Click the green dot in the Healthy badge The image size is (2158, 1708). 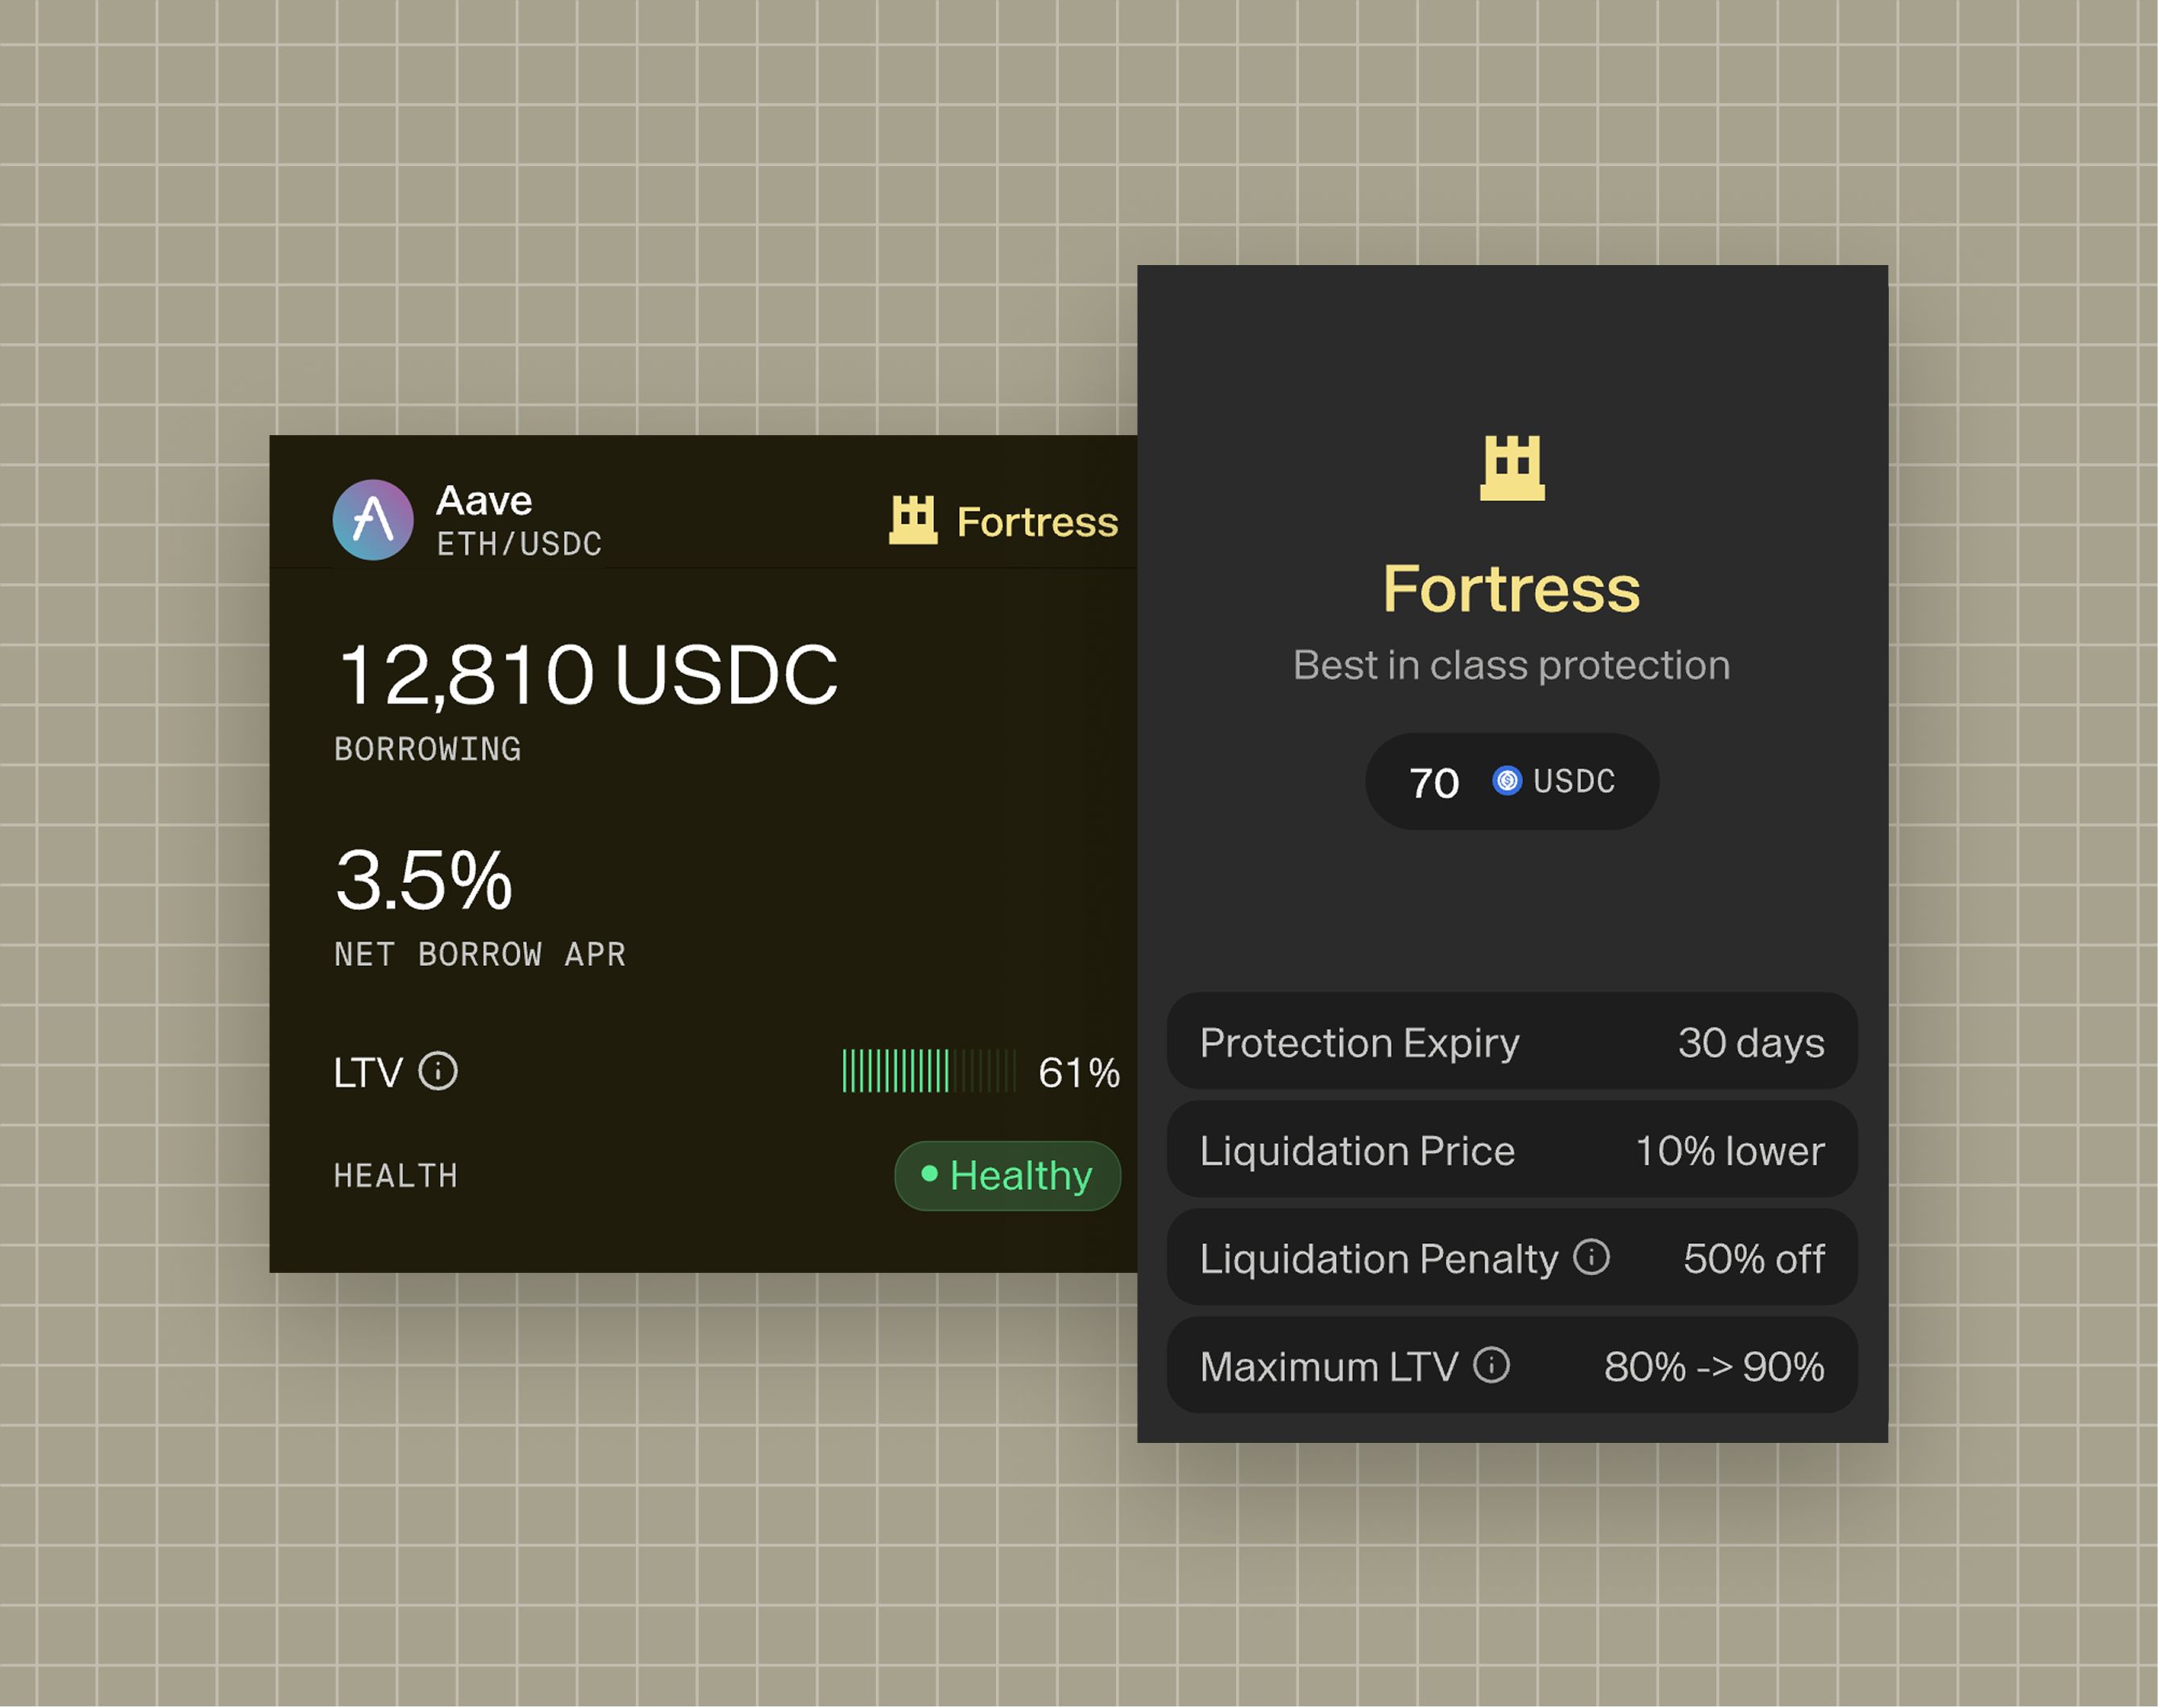point(929,1174)
